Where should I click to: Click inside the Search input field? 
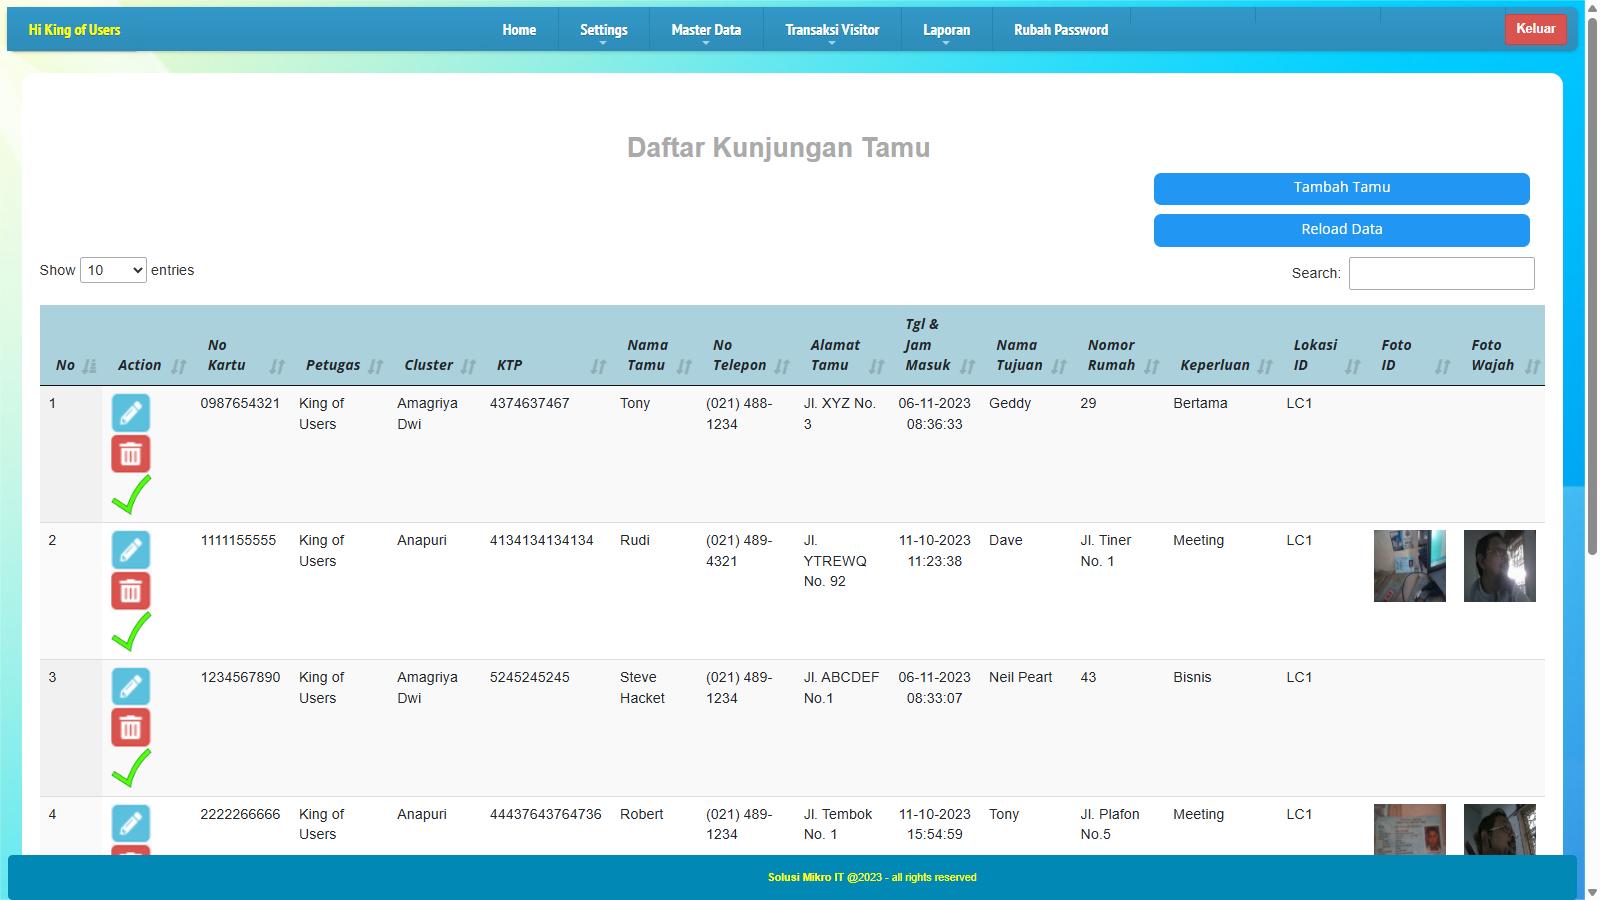click(x=1441, y=273)
